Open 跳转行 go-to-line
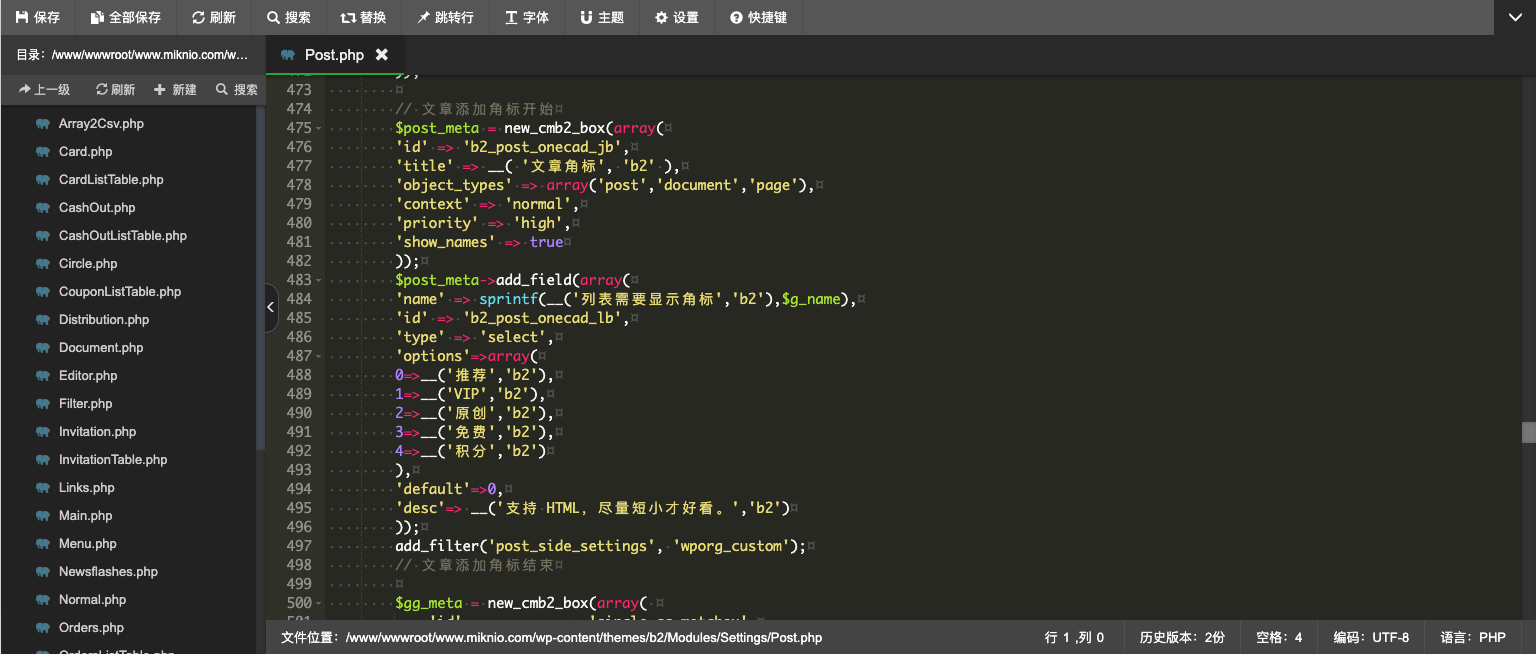The height and width of the screenshot is (654, 1536). (x=446, y=18)
